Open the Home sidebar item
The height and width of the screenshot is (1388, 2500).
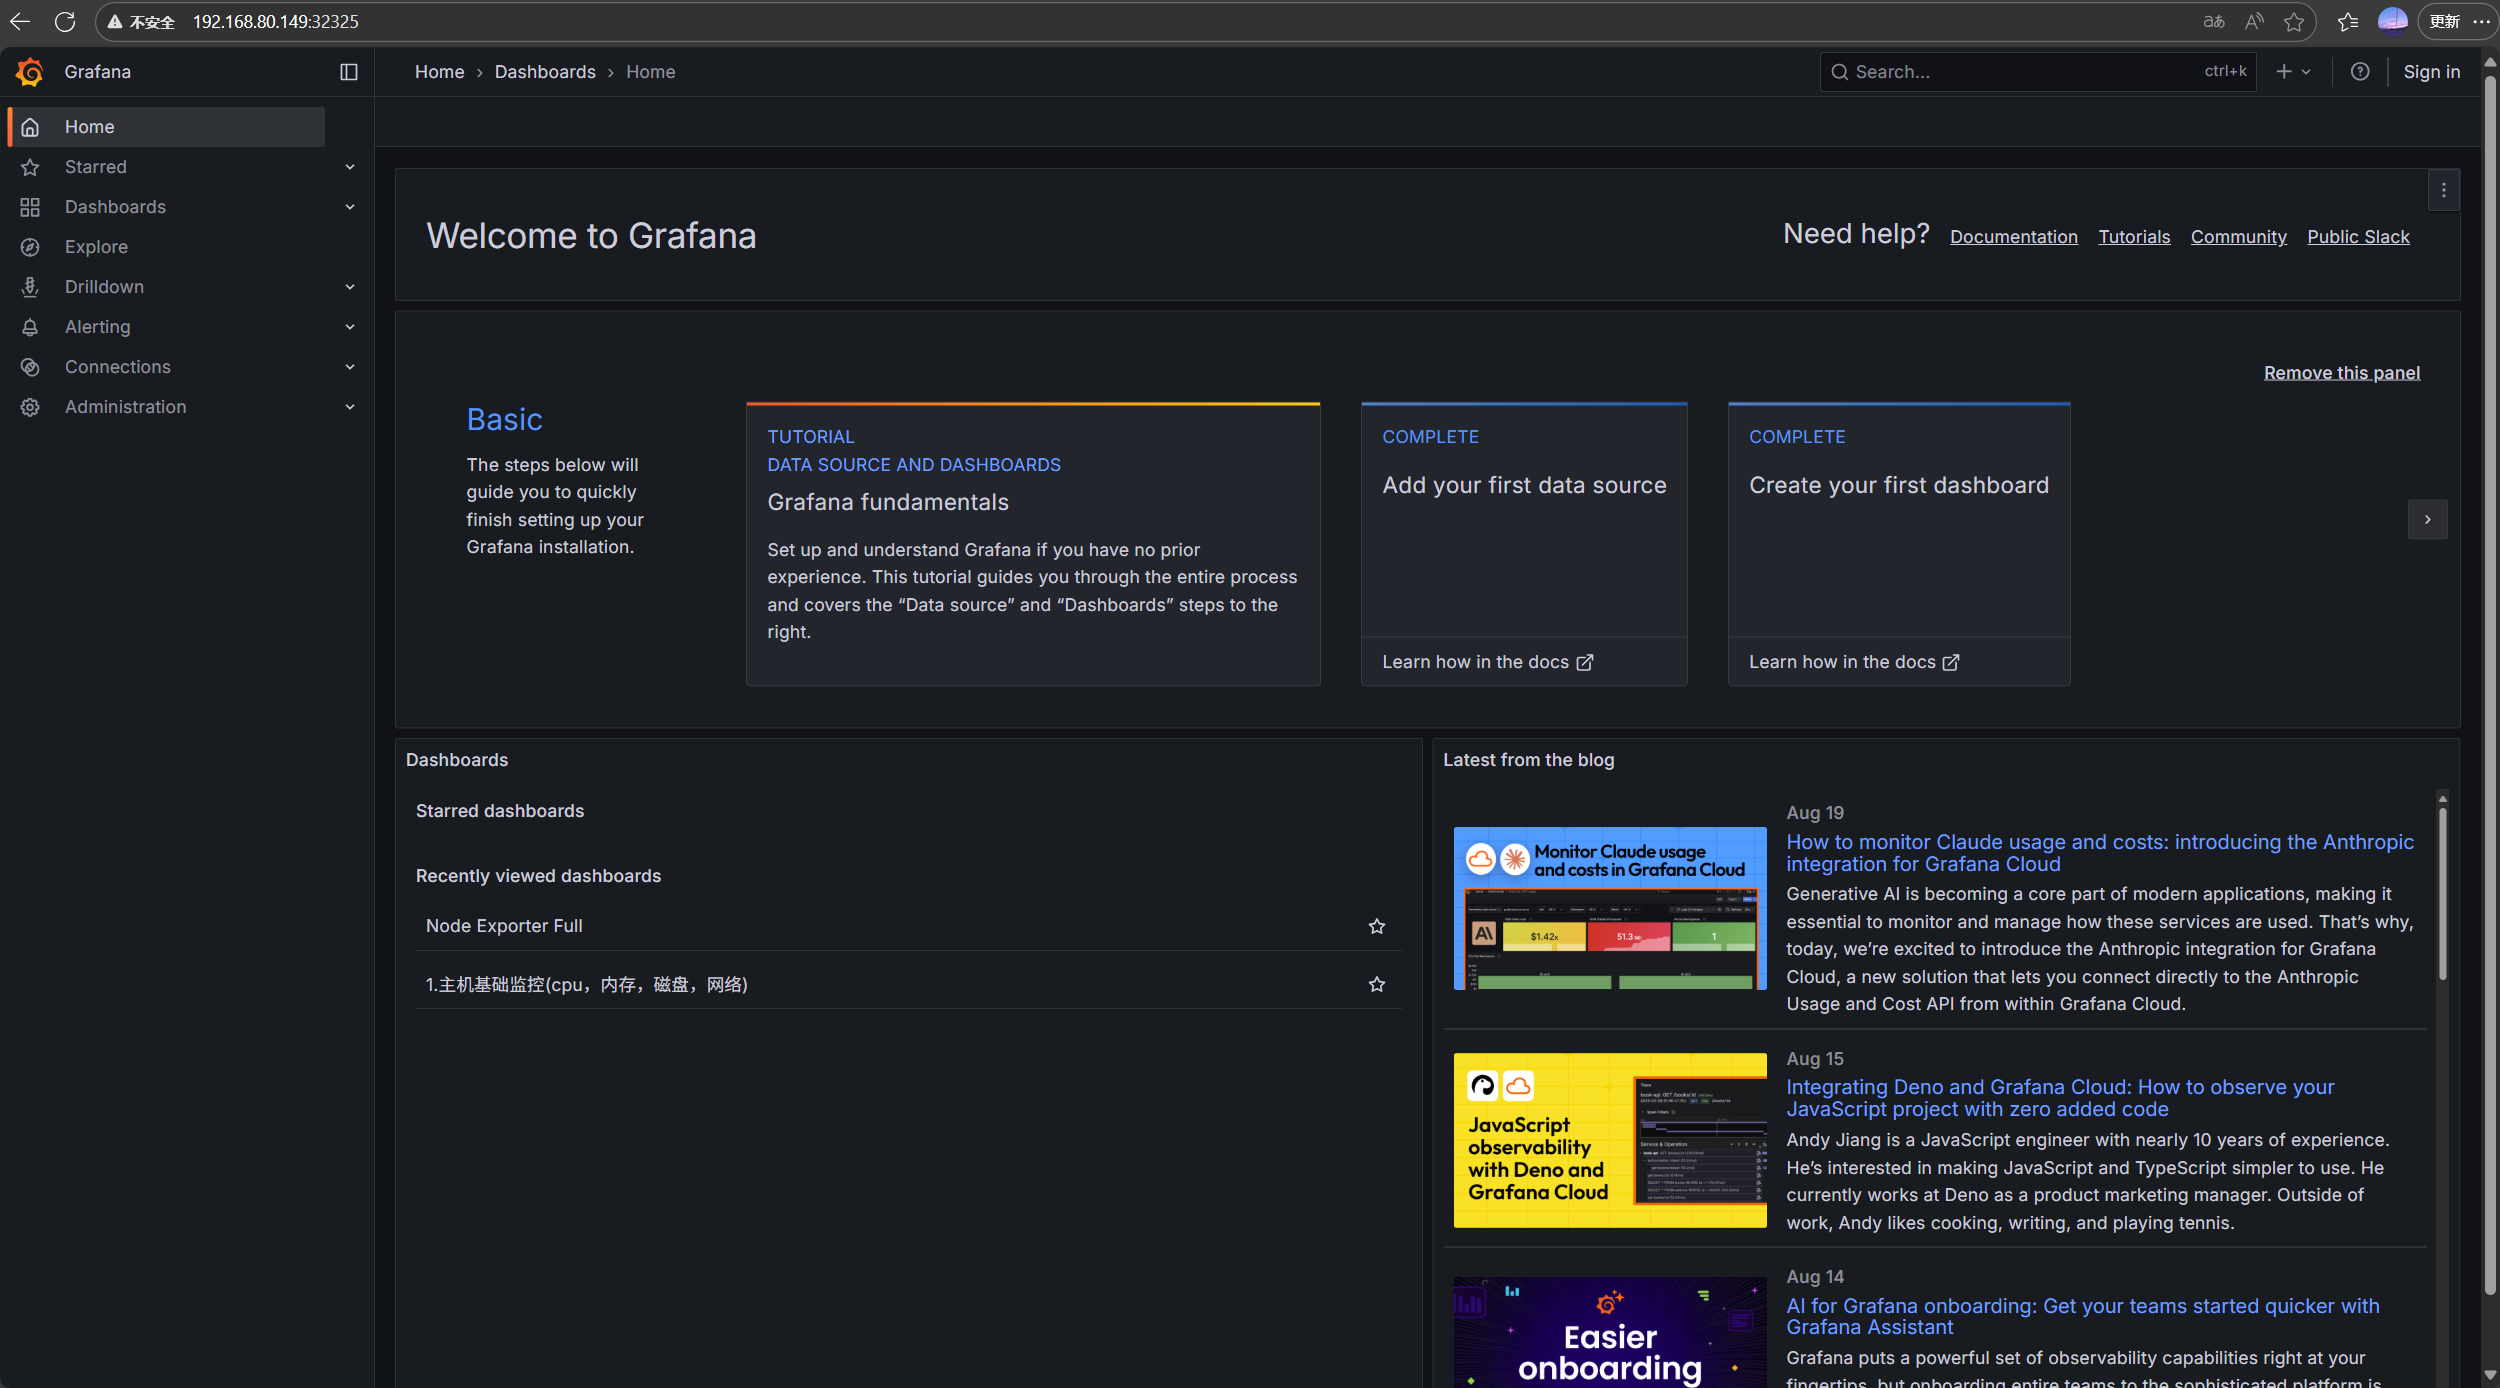[166, 127]
